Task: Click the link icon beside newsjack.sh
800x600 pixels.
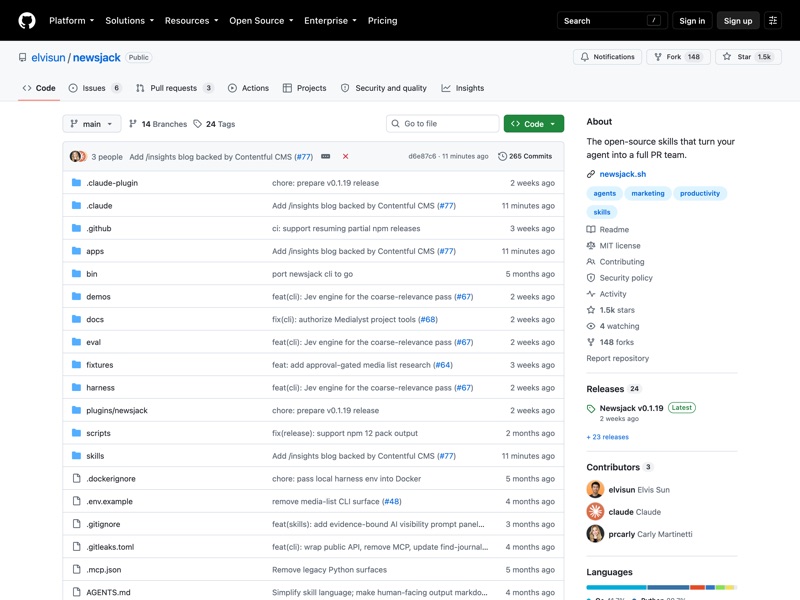Action: click(591, 174)
